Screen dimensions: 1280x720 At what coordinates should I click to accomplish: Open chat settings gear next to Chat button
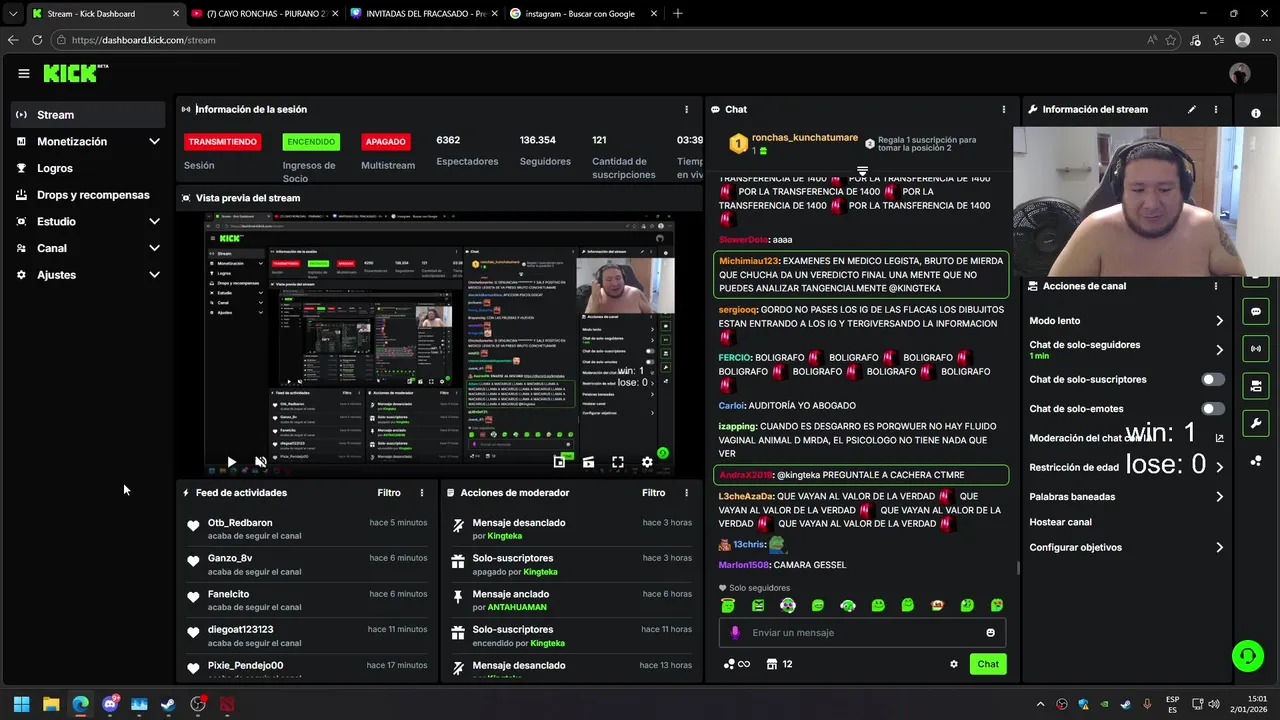[x=954, y=664]
